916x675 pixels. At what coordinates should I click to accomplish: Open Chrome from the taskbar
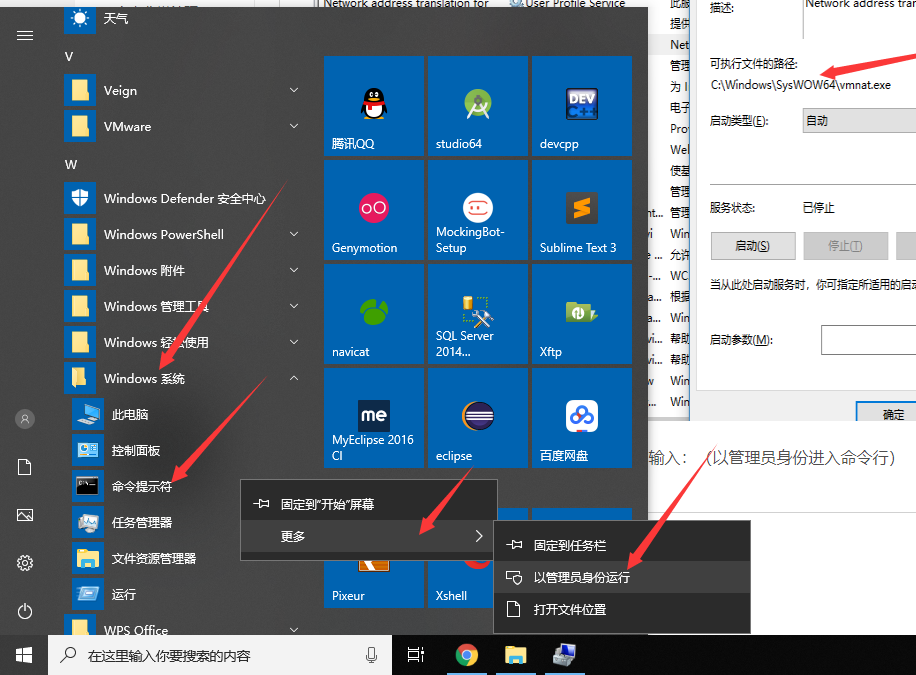(467, 655)
